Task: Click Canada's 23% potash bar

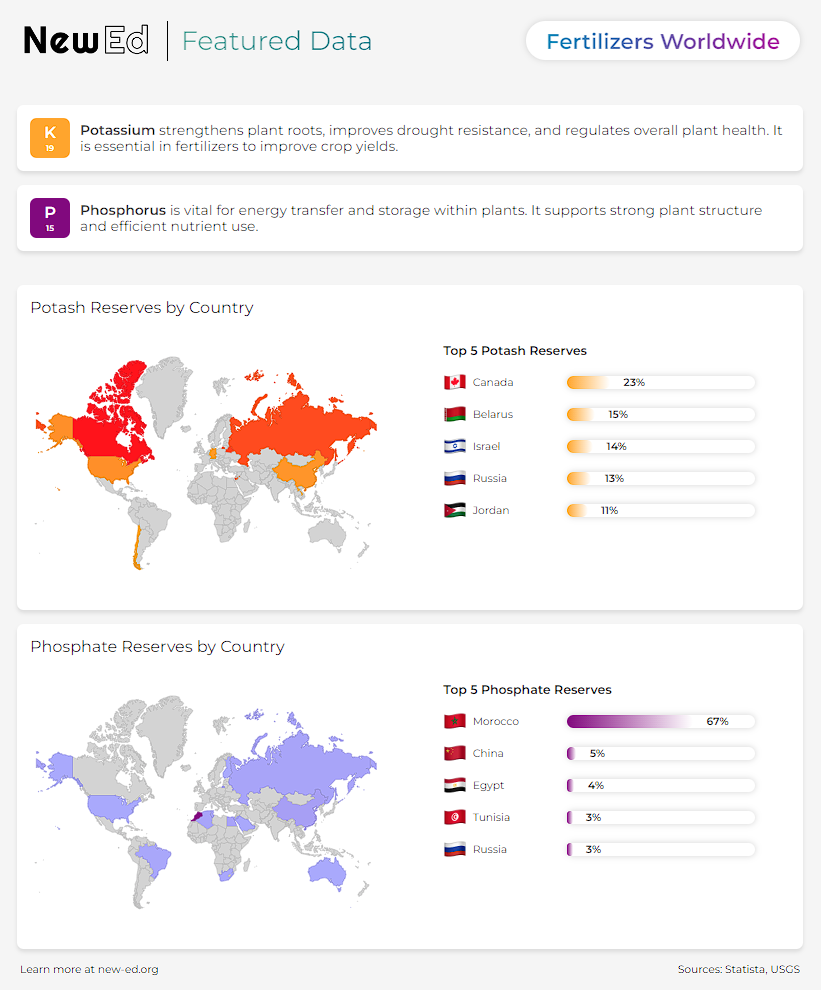Action: click(x=661, y=382)
